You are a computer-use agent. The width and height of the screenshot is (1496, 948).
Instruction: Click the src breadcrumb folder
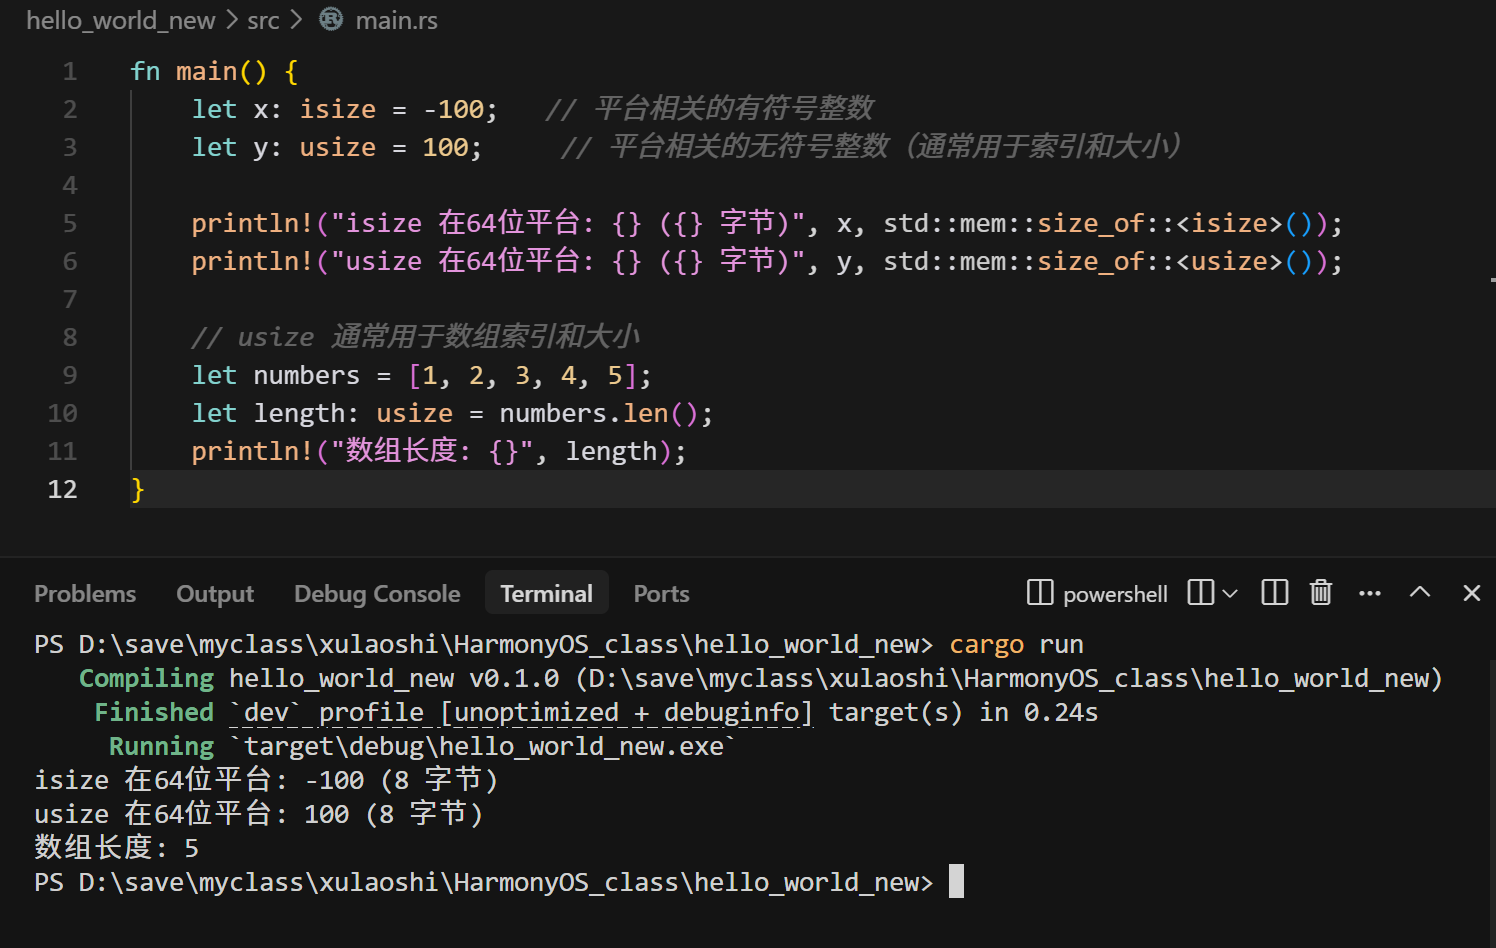pos(263,20)
